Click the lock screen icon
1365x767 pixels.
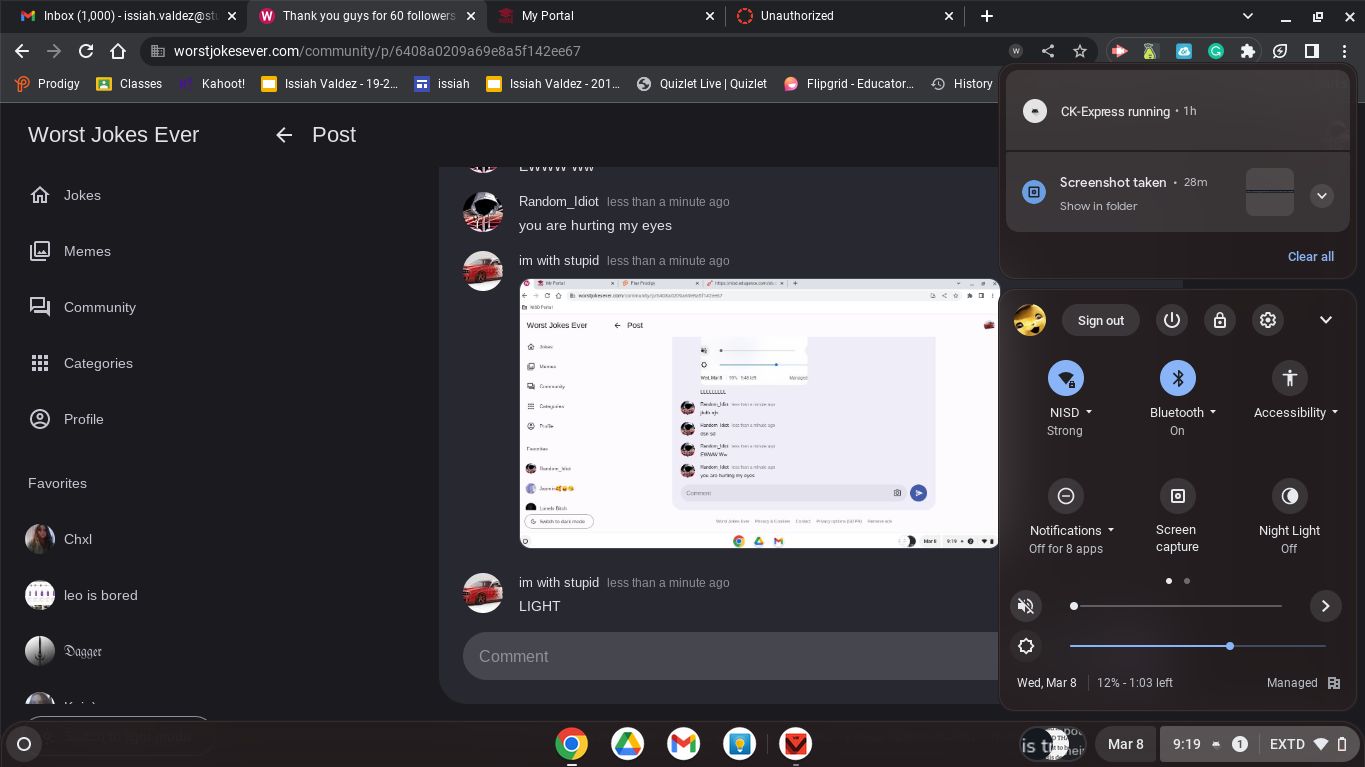(x=1220, y=320)
